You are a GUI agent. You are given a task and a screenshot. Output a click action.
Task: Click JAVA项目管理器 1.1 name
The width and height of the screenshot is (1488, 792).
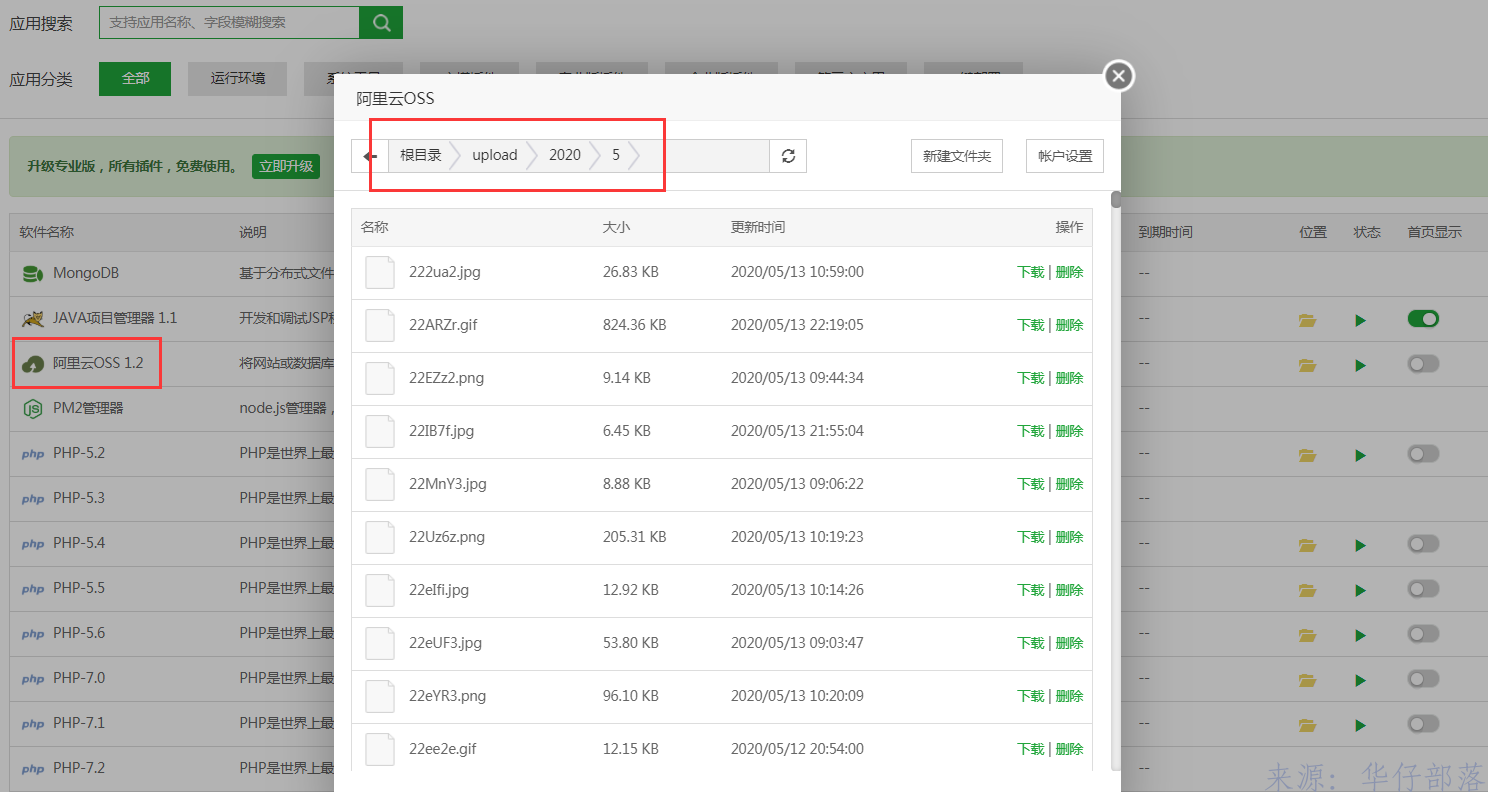[115, 318]
